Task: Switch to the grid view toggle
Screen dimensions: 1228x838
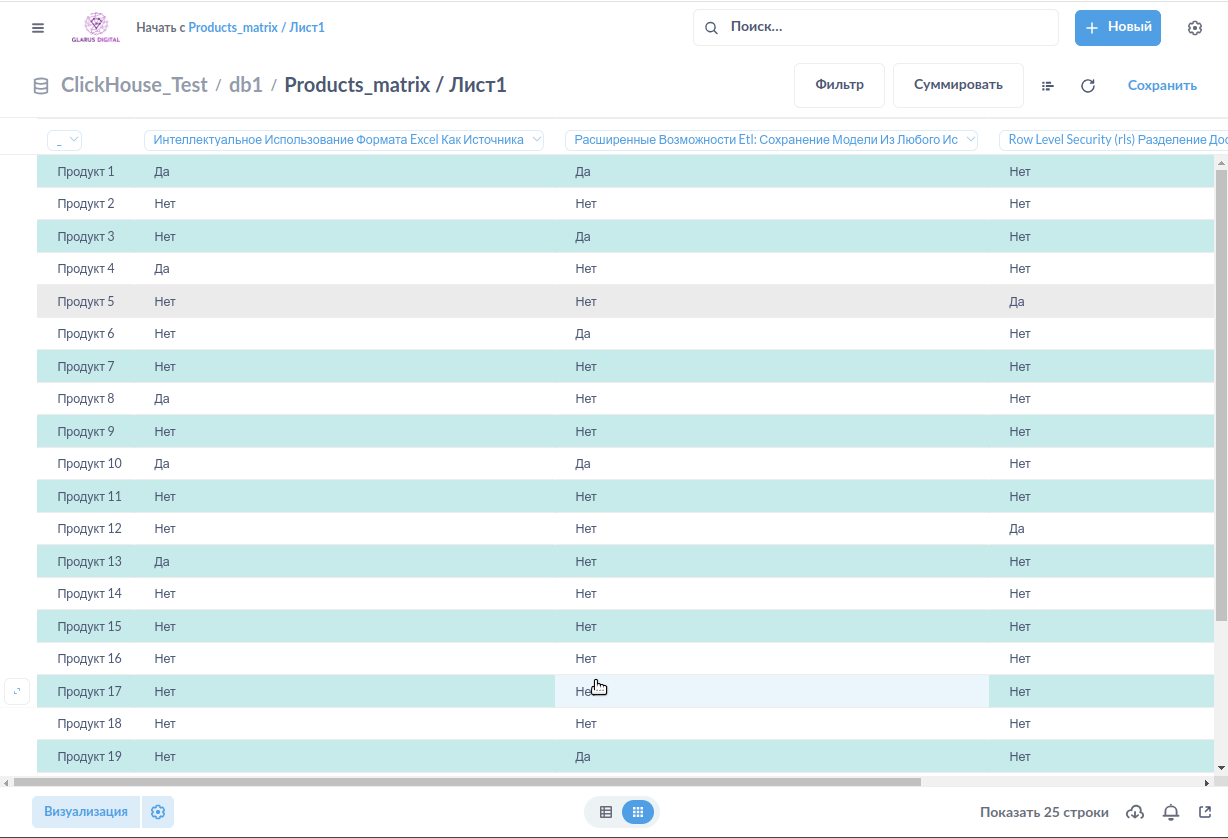Action: pyautogui.click(x=637, y=812)
